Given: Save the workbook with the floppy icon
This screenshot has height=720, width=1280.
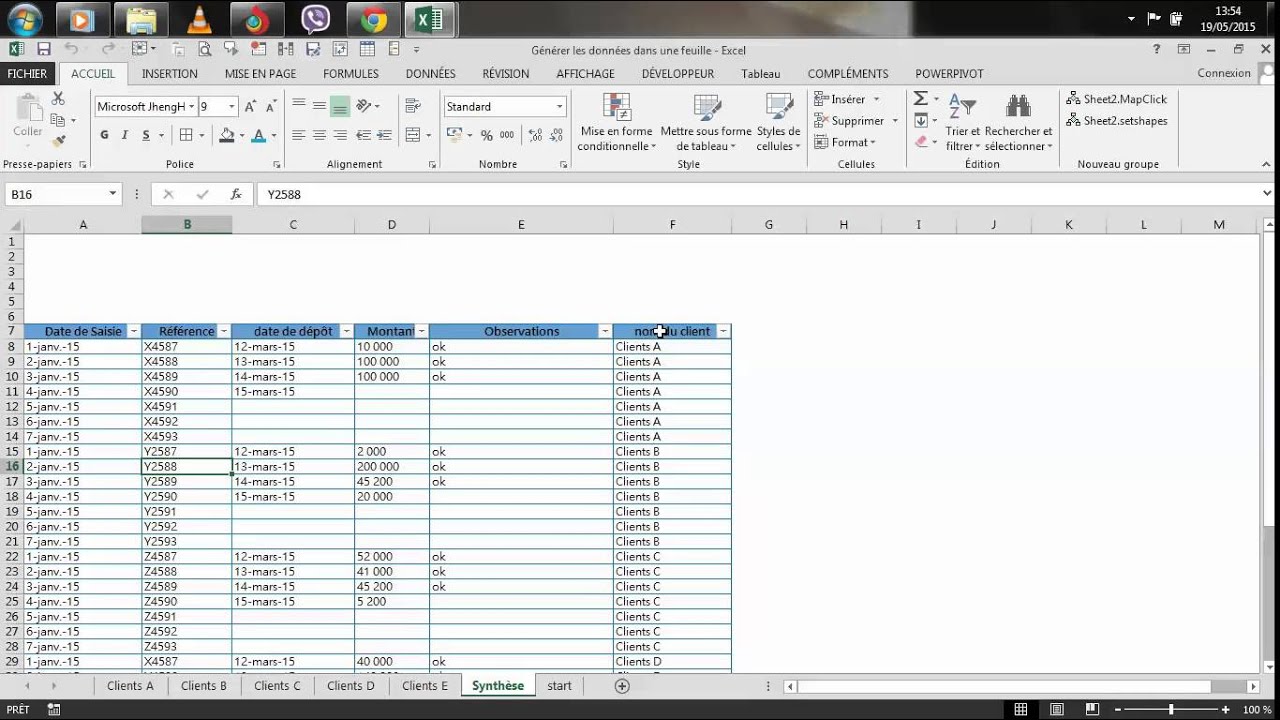Looking at the screenshot, I should [43, 49].
